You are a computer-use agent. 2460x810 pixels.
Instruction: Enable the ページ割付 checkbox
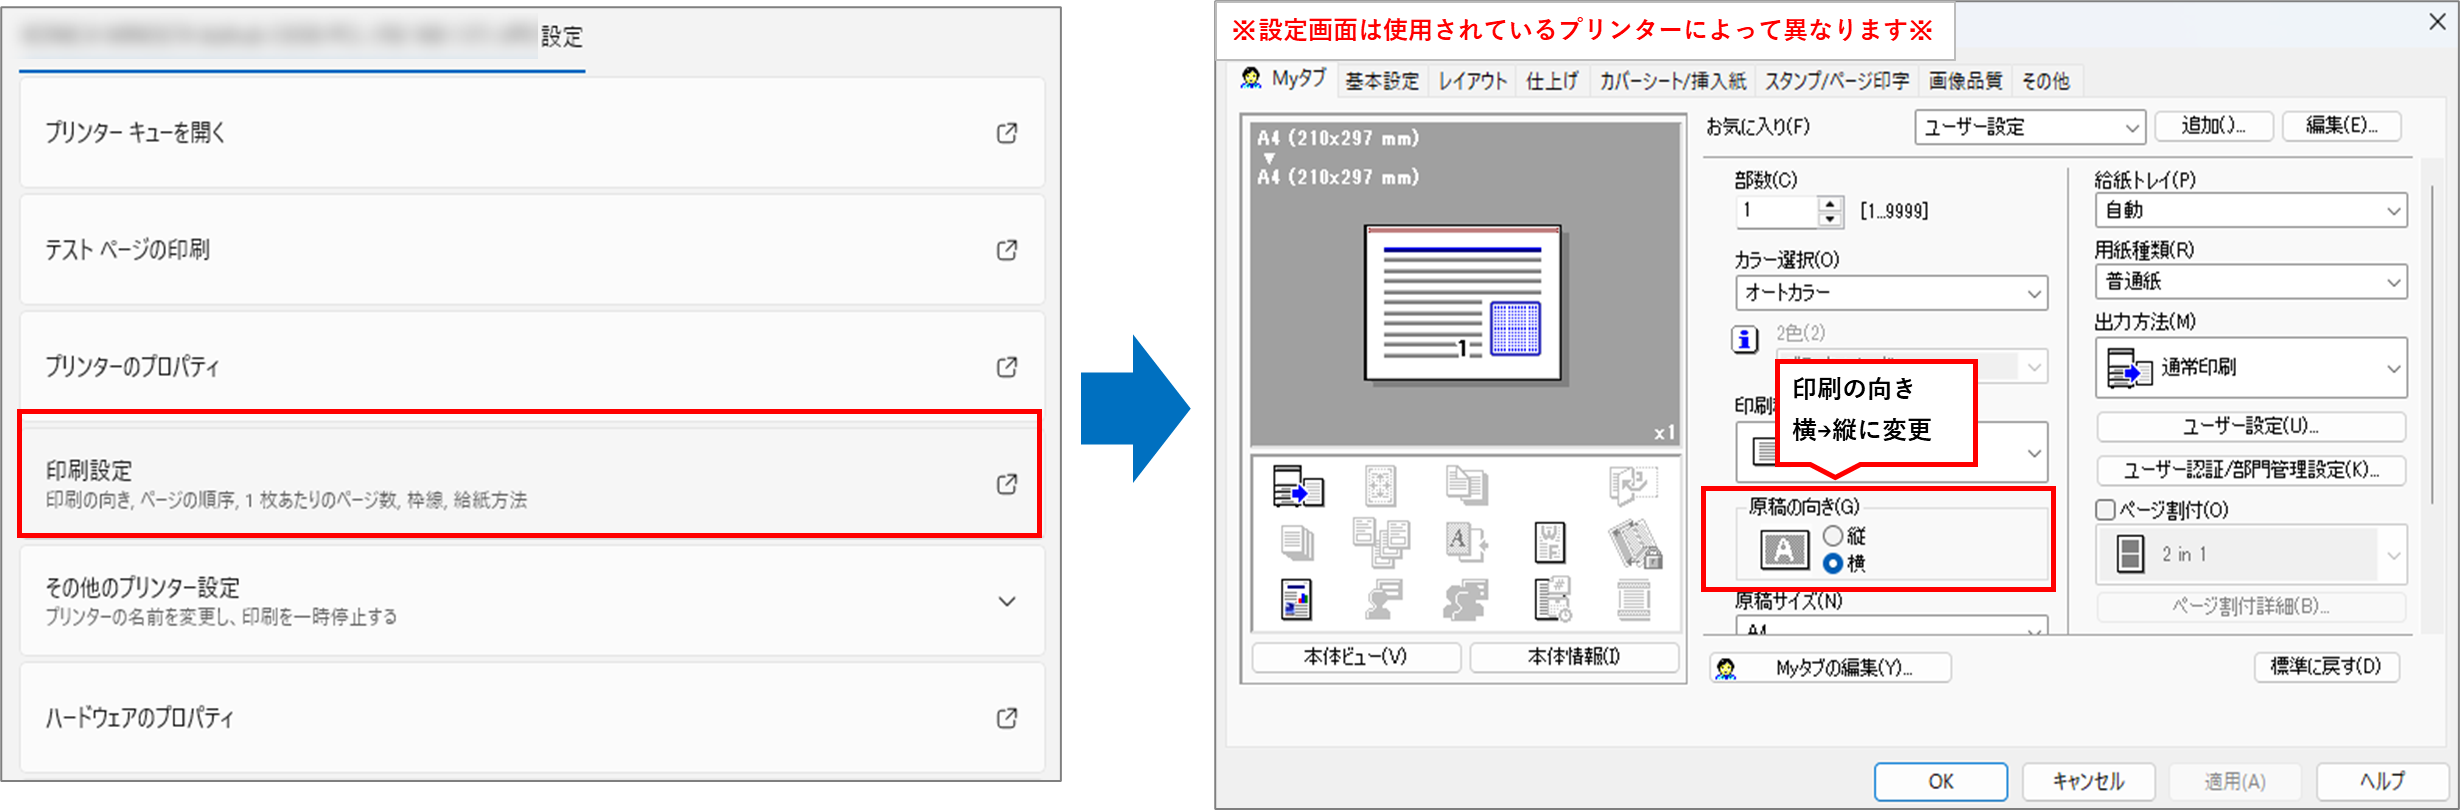(2105, 510)
